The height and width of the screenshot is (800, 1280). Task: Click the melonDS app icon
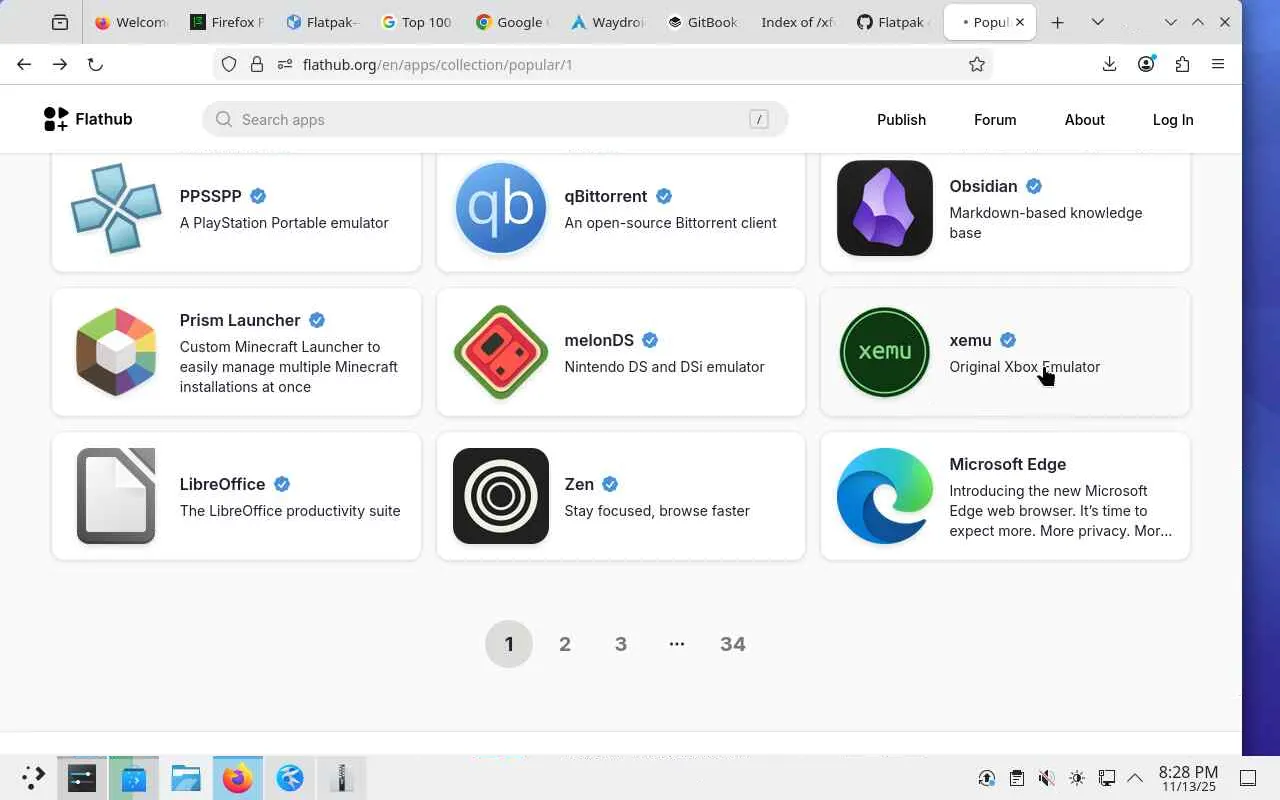coord(501,352)
